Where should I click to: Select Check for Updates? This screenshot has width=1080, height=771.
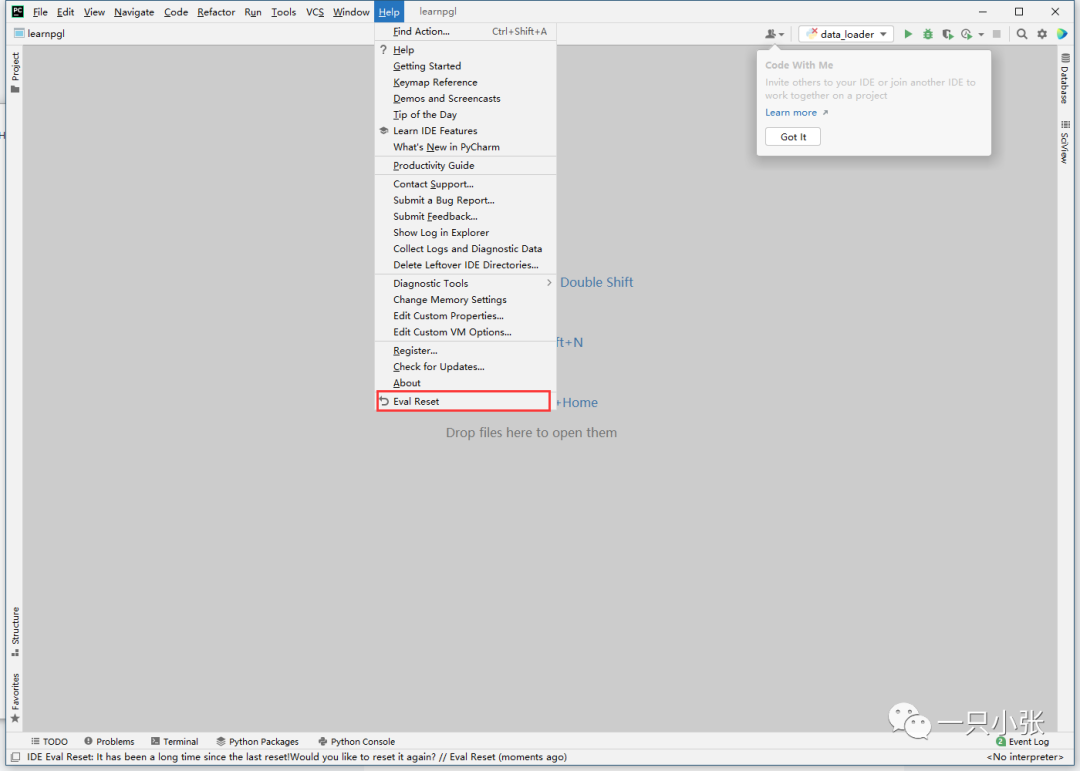click(x=466, y=367)
